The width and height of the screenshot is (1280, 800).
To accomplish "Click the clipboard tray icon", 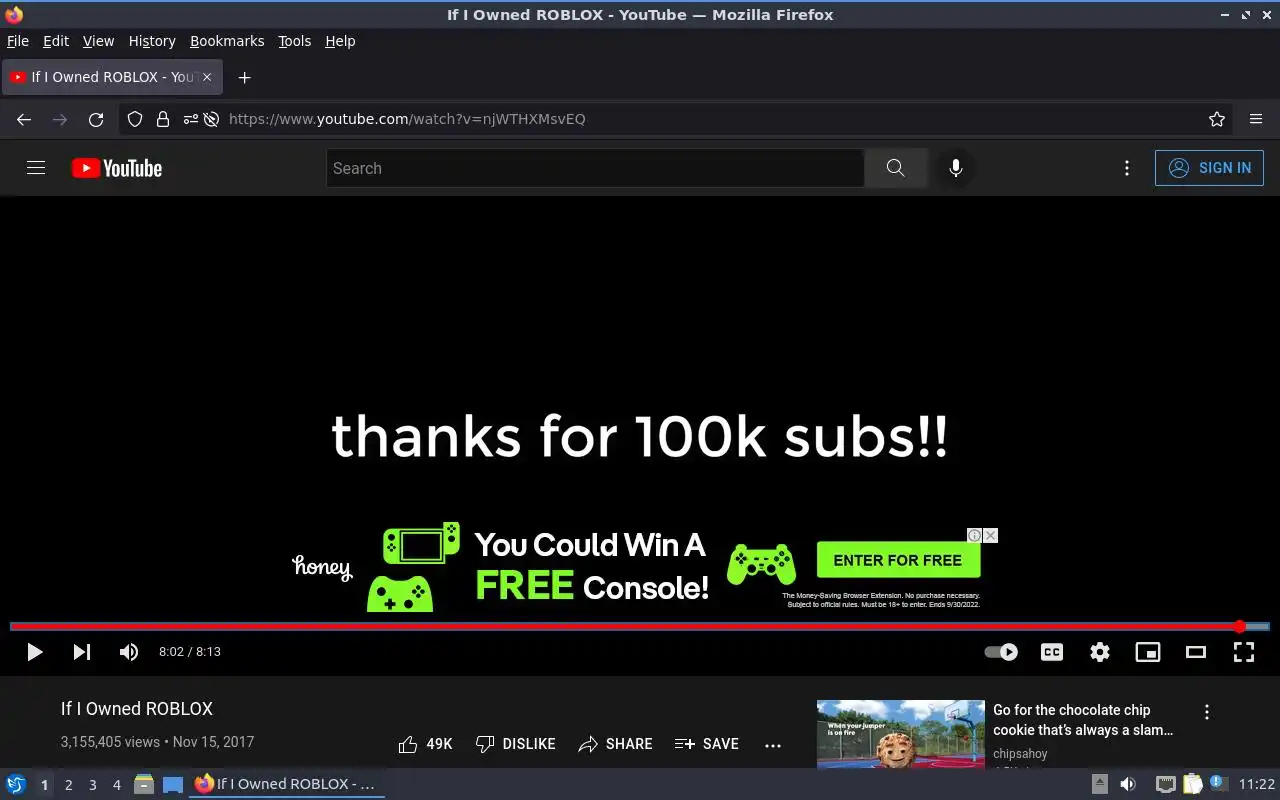I will pos(1192,784).
